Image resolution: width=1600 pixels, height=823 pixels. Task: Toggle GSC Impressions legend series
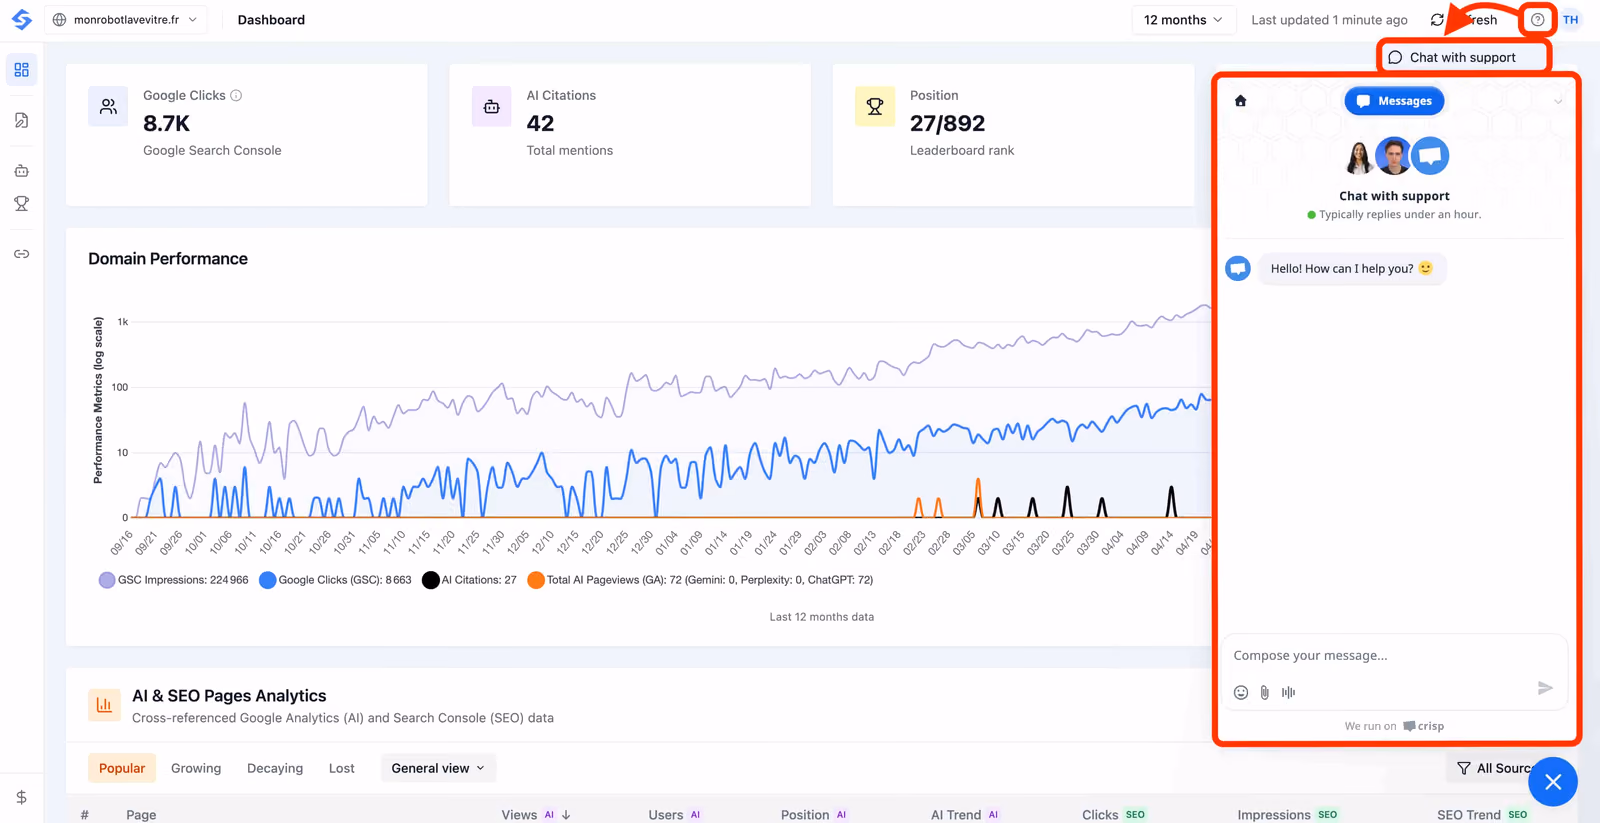173,580
